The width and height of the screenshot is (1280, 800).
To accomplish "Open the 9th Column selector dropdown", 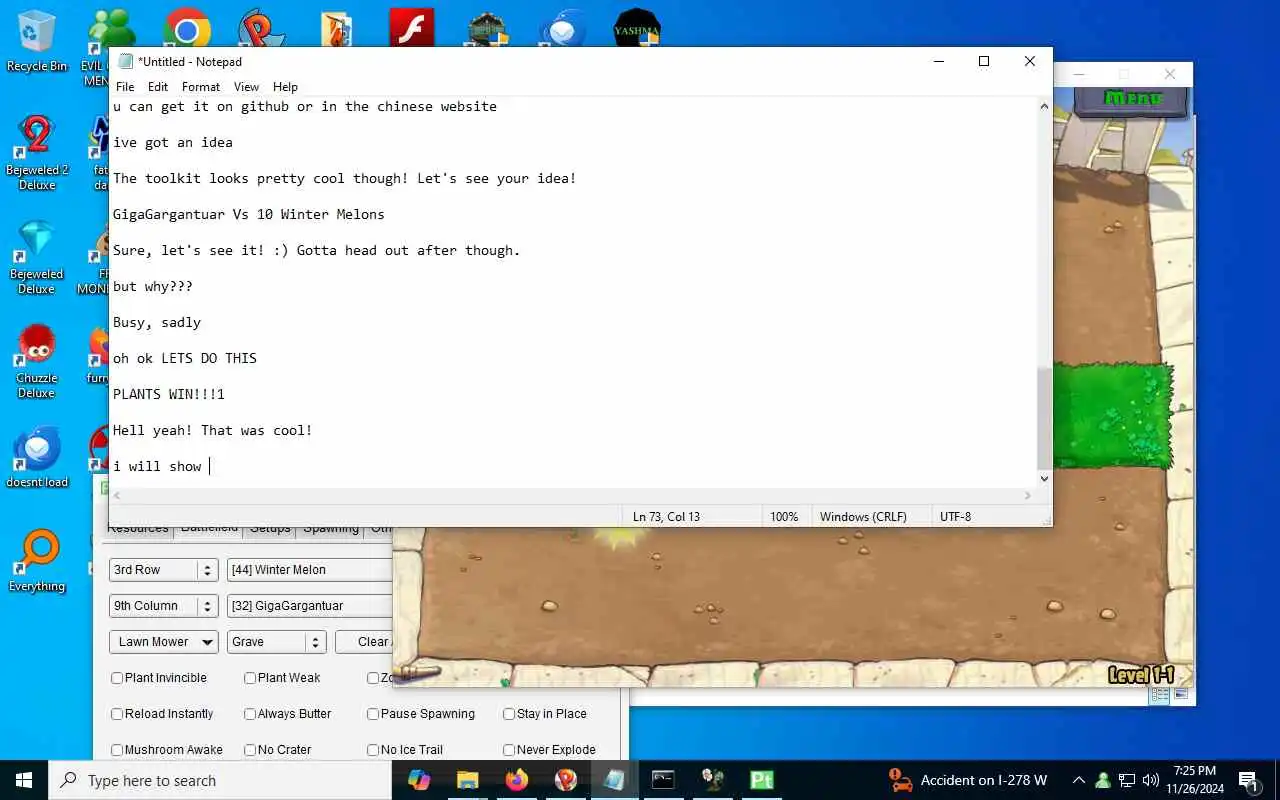I will point(163,606).
